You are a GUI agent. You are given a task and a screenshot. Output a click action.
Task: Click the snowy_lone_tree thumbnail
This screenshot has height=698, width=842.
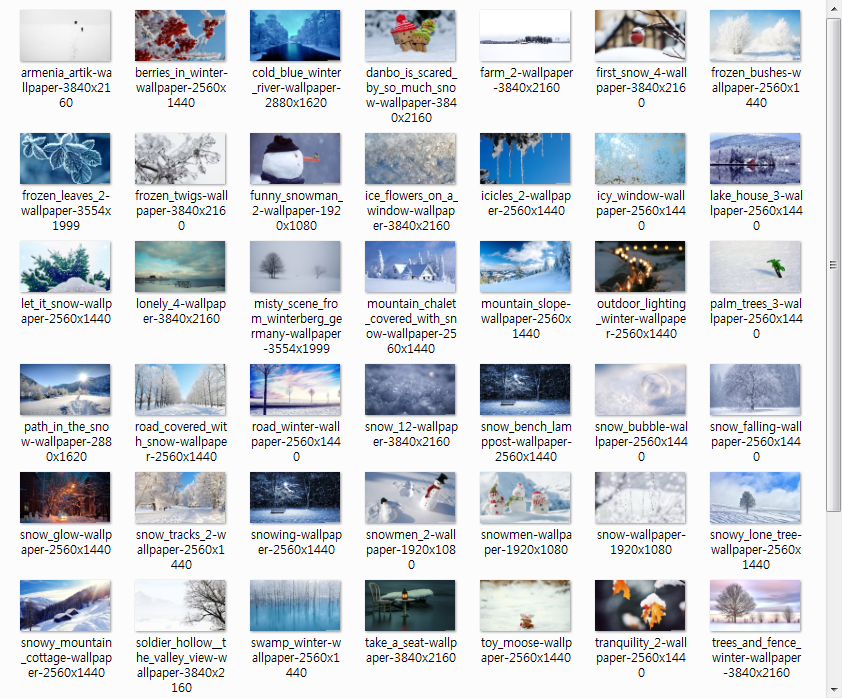[755, 498]
